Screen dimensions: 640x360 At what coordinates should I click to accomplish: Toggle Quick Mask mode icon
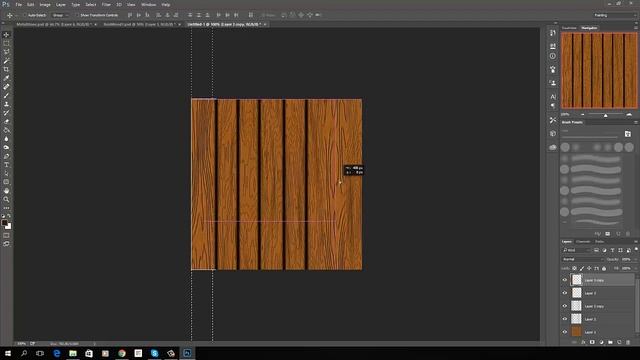point(6,236)
